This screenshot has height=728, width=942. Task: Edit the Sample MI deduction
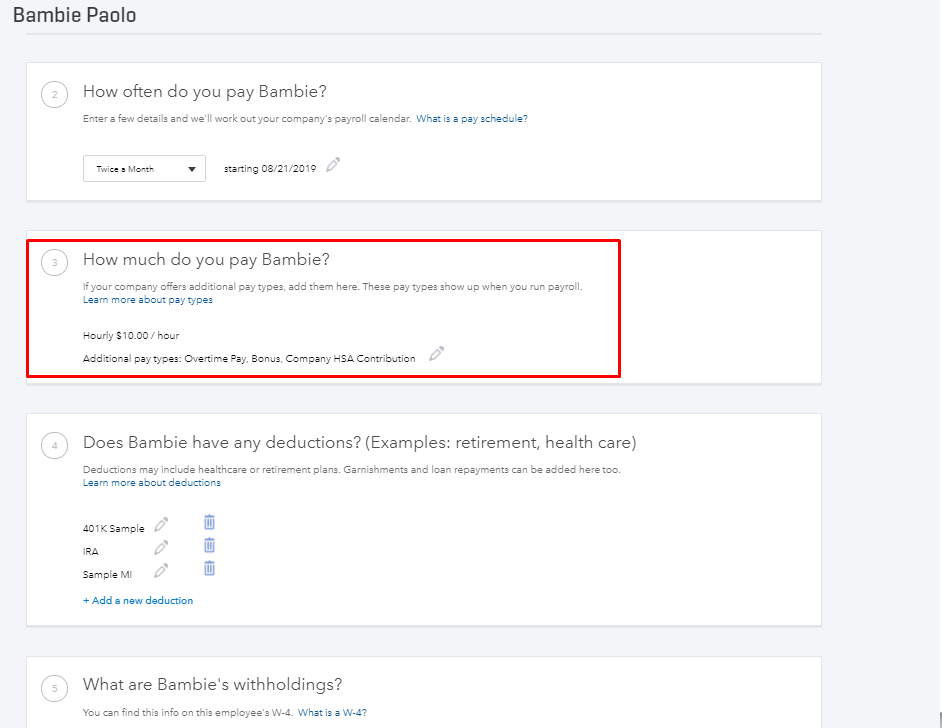(161, 570)
